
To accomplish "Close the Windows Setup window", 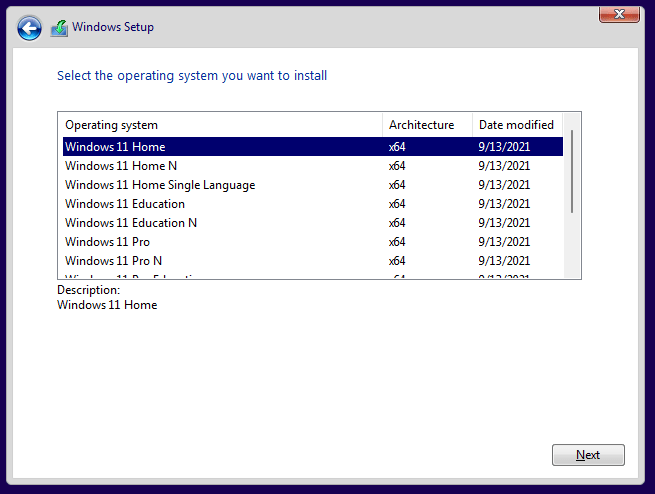I will (x=619, y=14).
